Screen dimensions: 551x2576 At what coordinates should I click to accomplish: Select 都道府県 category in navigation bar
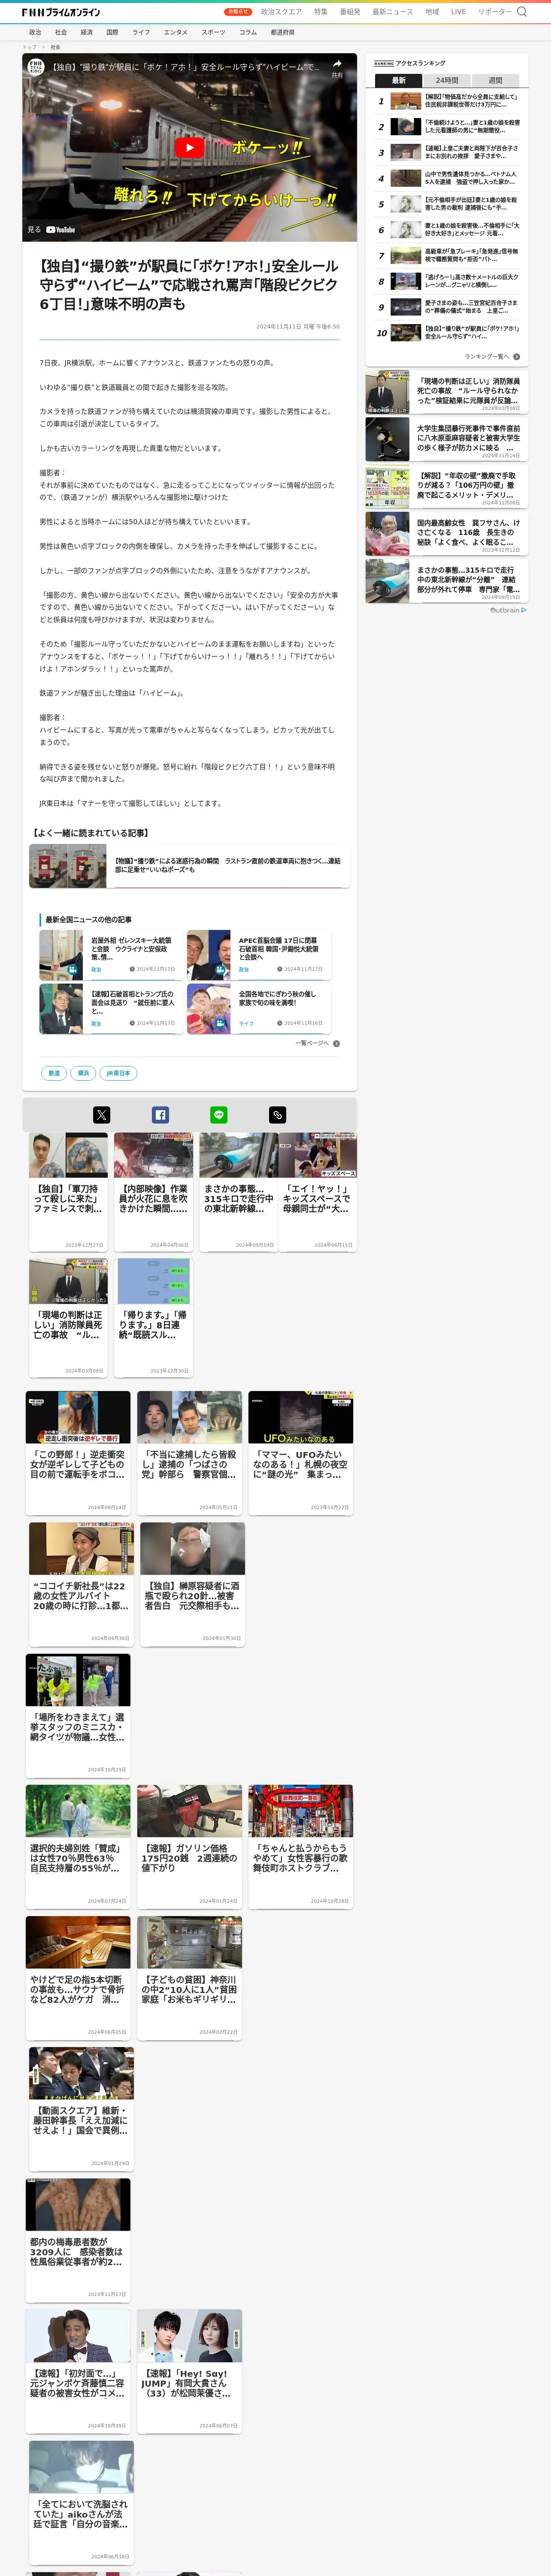pyautogui.click(x=282, y=32)
